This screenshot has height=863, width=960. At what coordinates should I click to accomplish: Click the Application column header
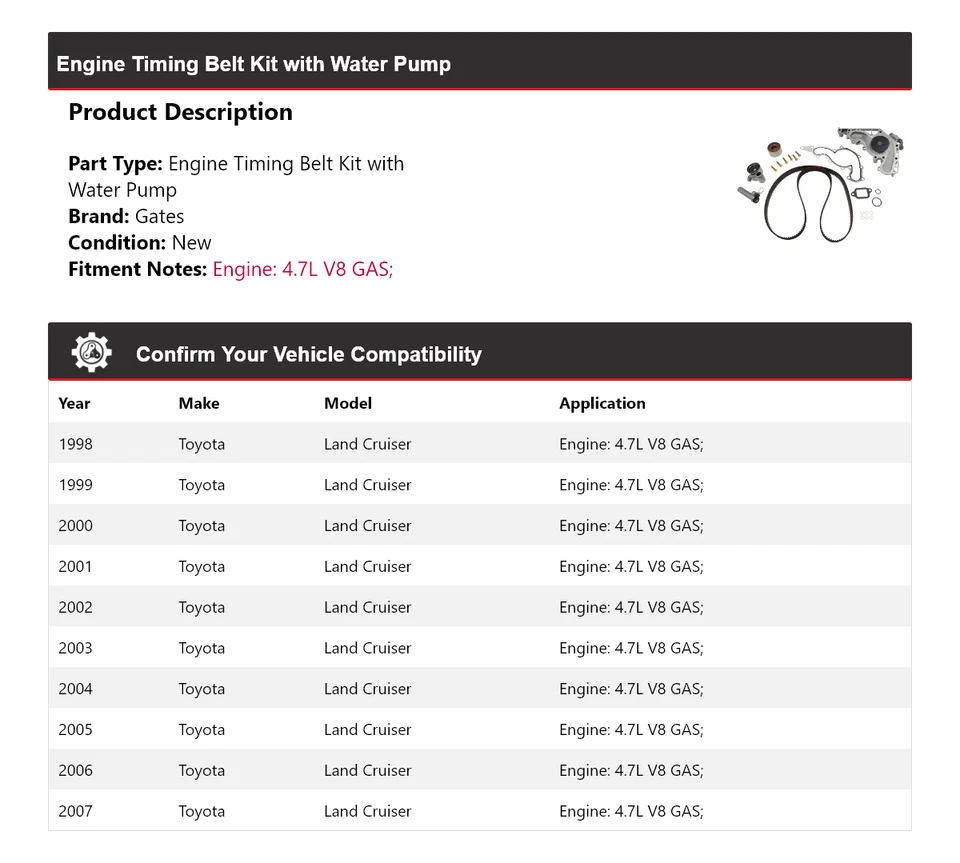602,403
